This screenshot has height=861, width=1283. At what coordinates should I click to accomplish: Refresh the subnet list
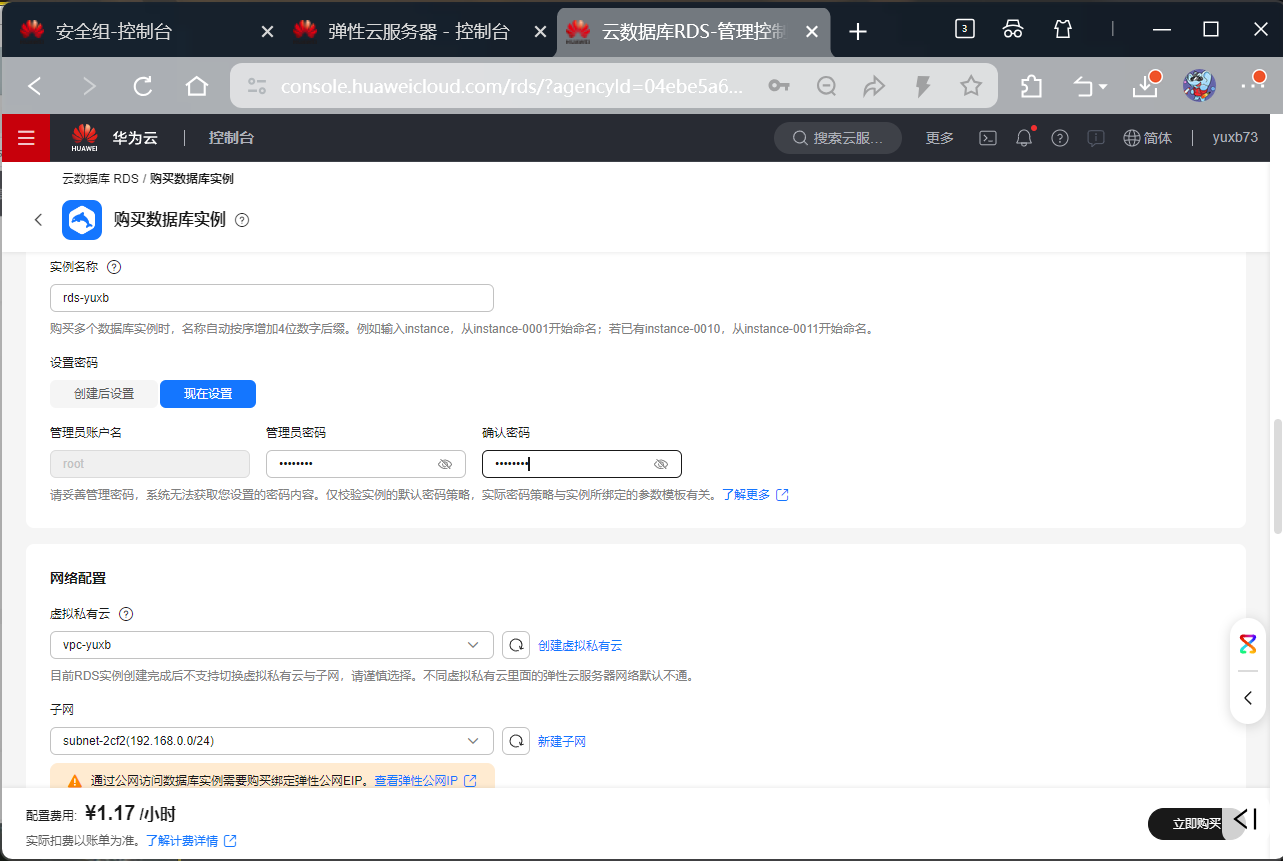click(516, 741)
